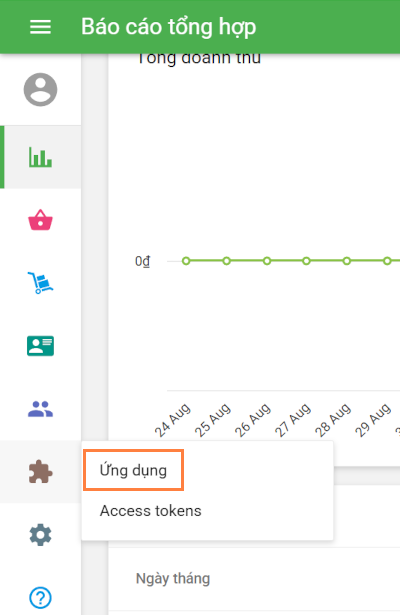Click the 27 Aug data point
Viewport: 400px width, 615px height.
(x=307, y=261)
